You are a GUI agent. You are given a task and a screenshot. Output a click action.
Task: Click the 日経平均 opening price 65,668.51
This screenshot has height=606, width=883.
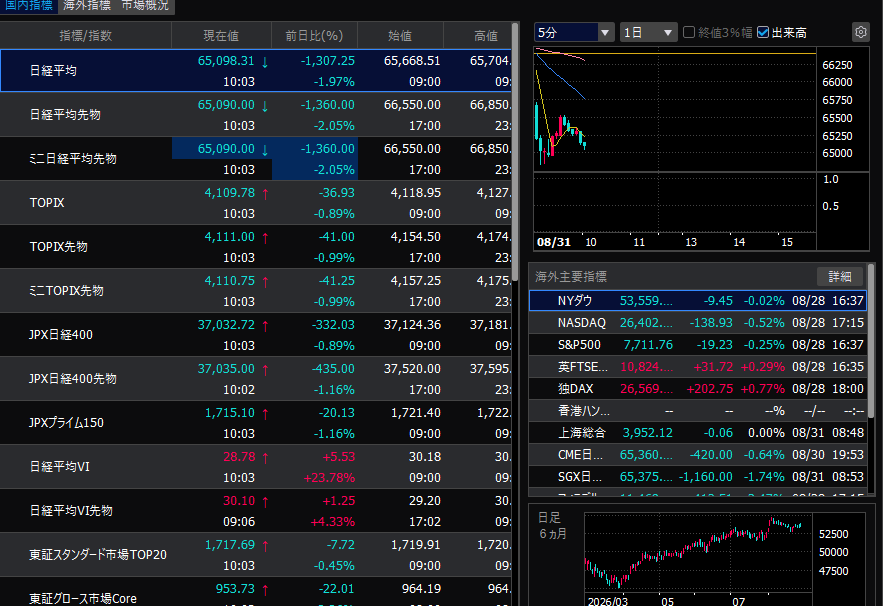[412, 60]
